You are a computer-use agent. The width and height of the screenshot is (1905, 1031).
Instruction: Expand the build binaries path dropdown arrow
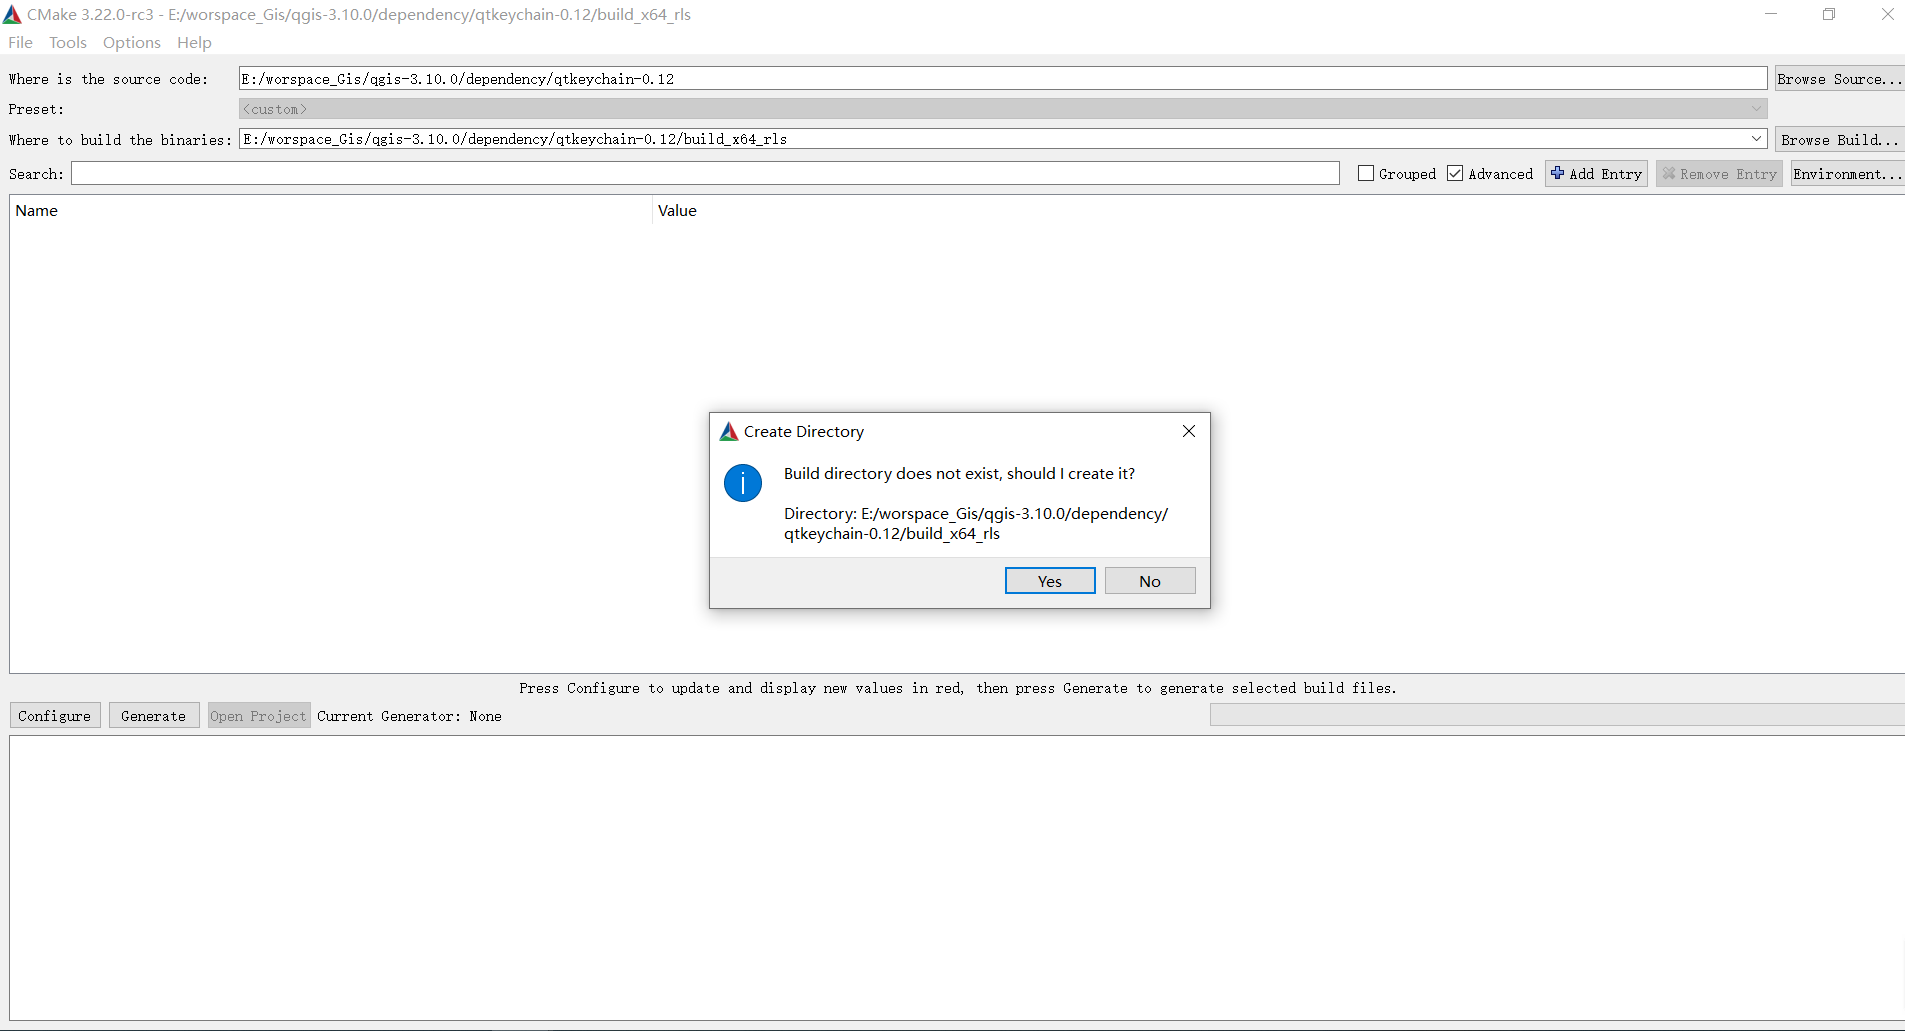(1757, 139)
